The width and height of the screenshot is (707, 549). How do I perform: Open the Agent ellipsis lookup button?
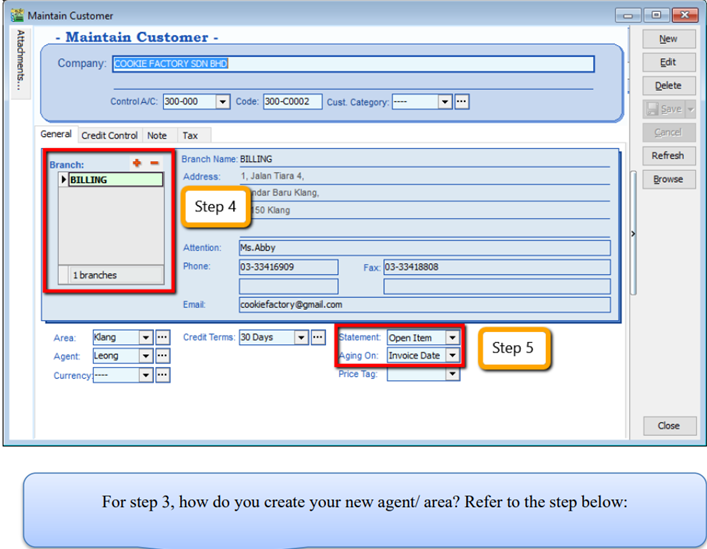tap(162, 356)
